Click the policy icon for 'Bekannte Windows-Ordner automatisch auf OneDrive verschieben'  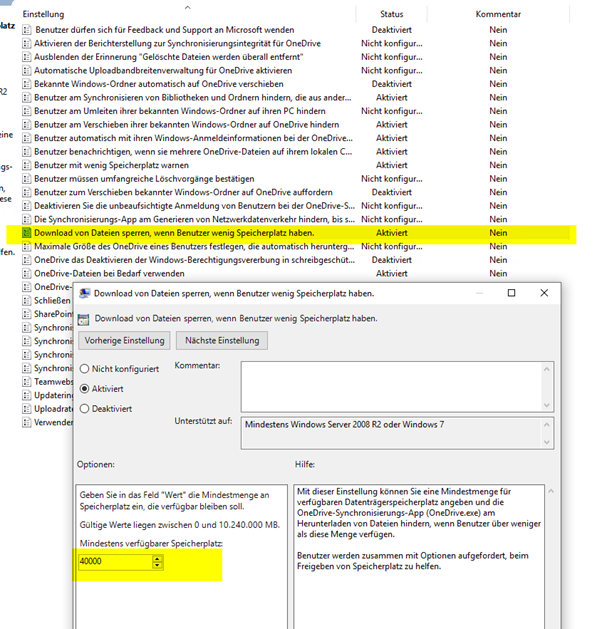[26, 84]
